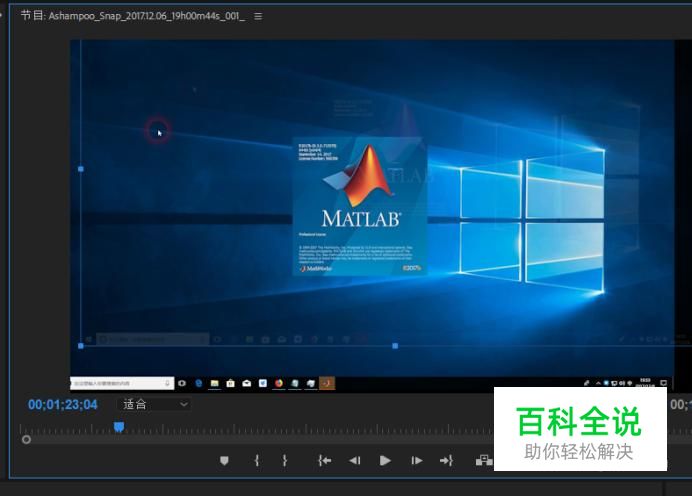
Task: Click the blue playhead on the time ruler
Action: 119,427
